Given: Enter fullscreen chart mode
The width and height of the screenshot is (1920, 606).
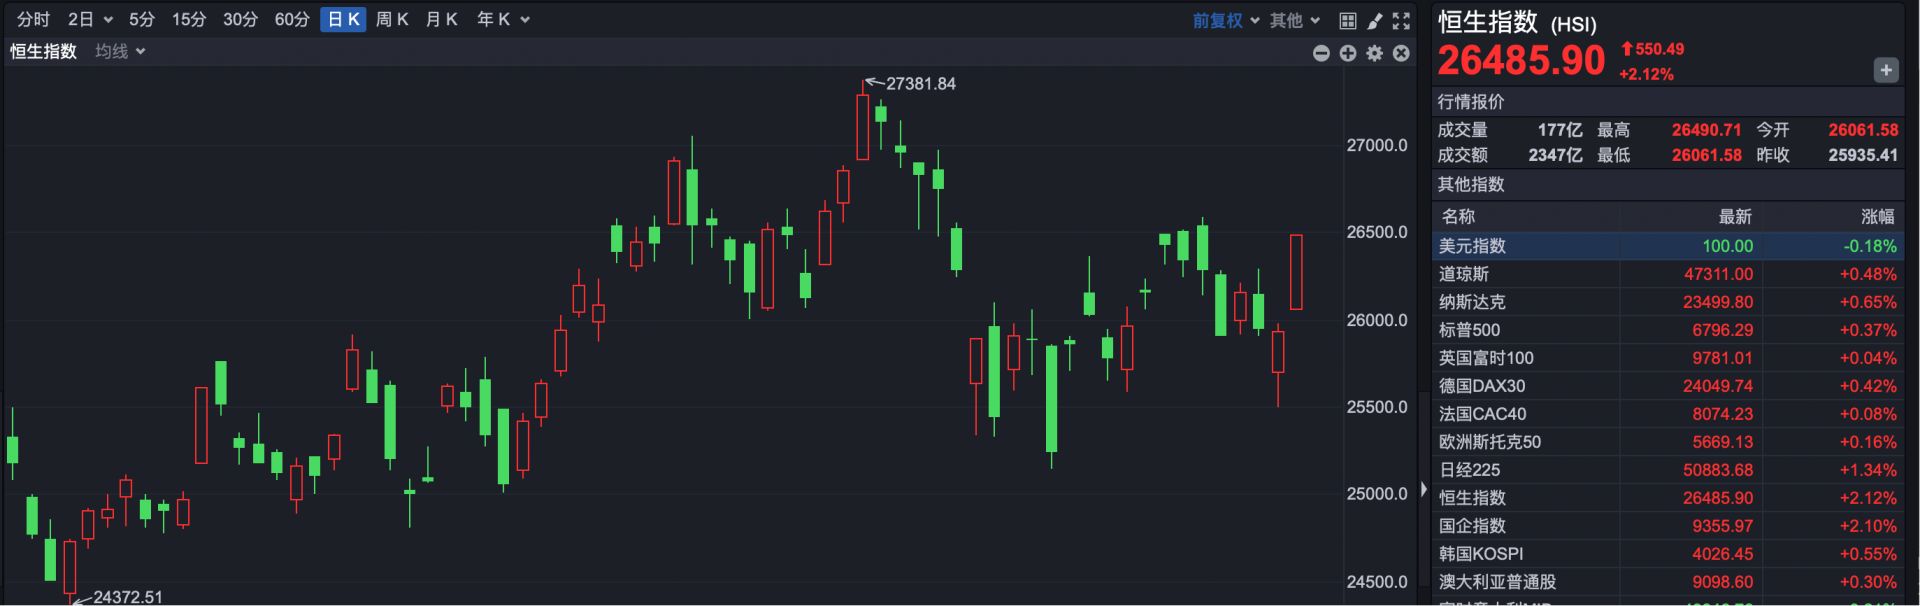Looking at the screenshot, I should [1402, 20].
